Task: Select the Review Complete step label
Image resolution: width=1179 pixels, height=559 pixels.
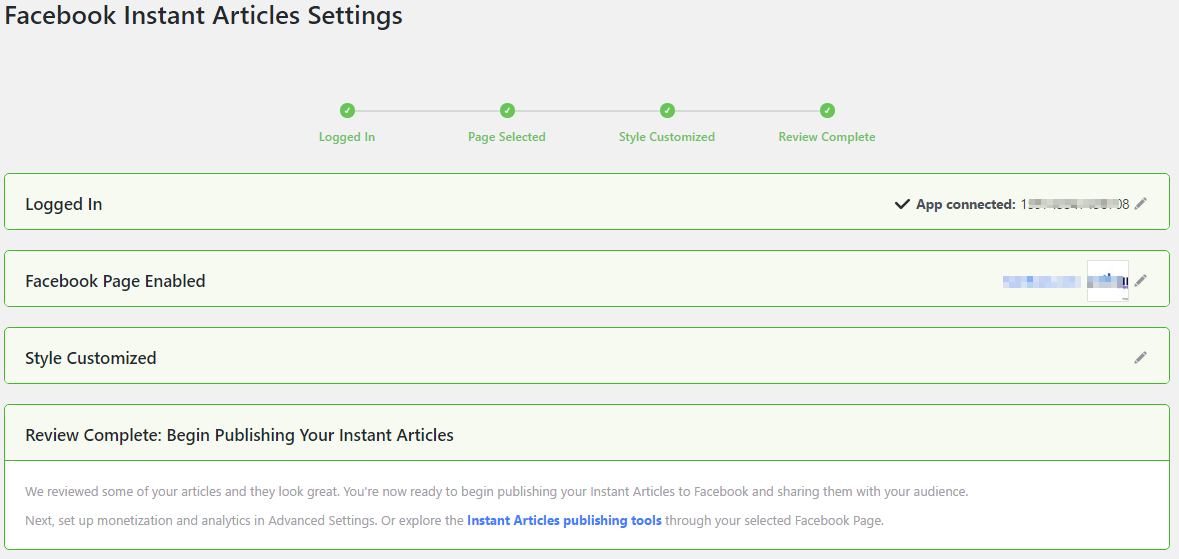Action: tap(827, 137)
